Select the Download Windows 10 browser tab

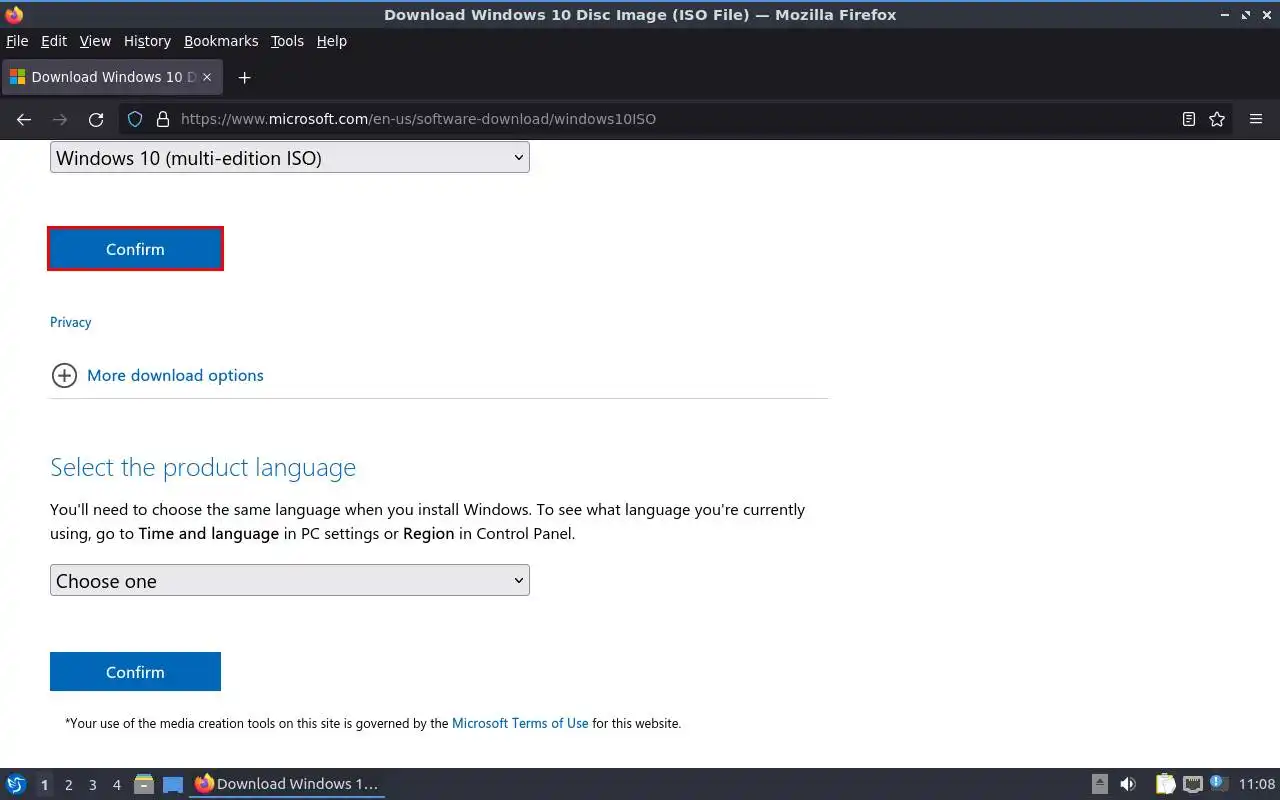[110, 77]
